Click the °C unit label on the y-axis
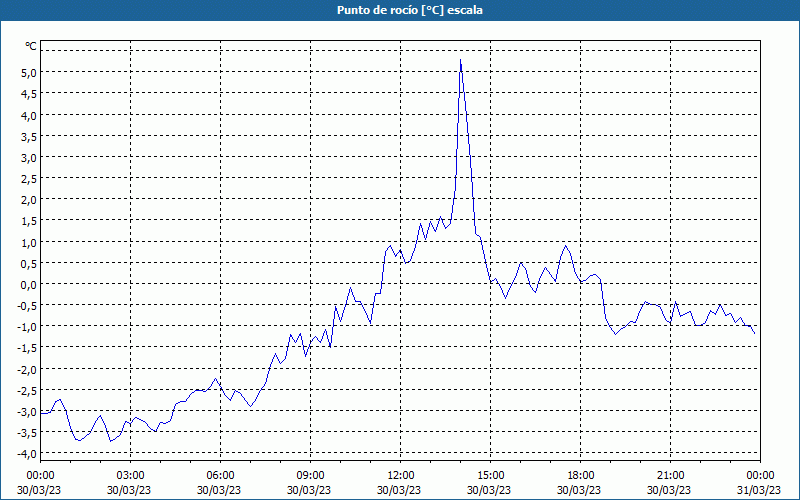This screenshot has height=500, width=800. coord(31,46)
